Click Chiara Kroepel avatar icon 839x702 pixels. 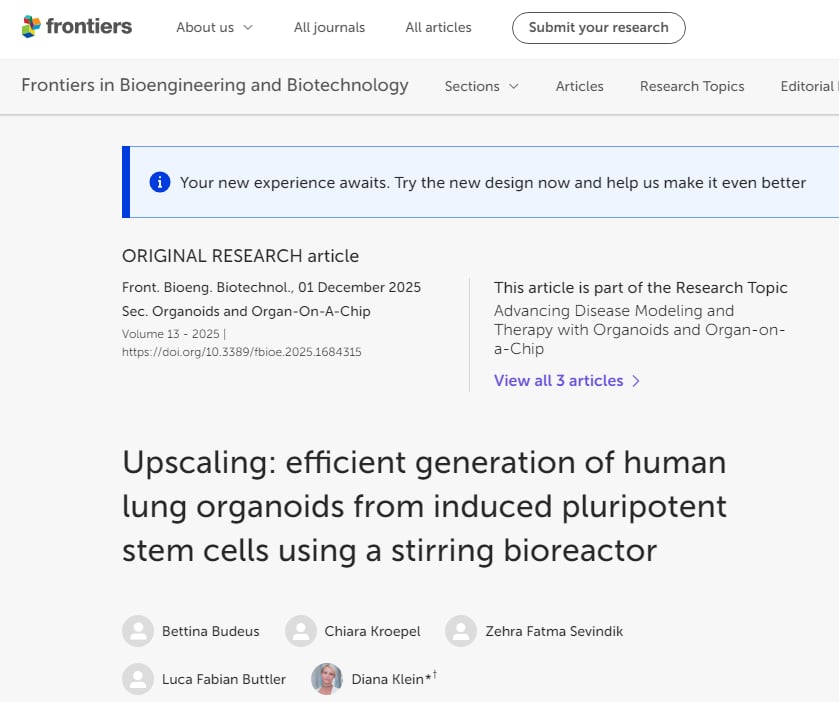click(x=300, y=631)
